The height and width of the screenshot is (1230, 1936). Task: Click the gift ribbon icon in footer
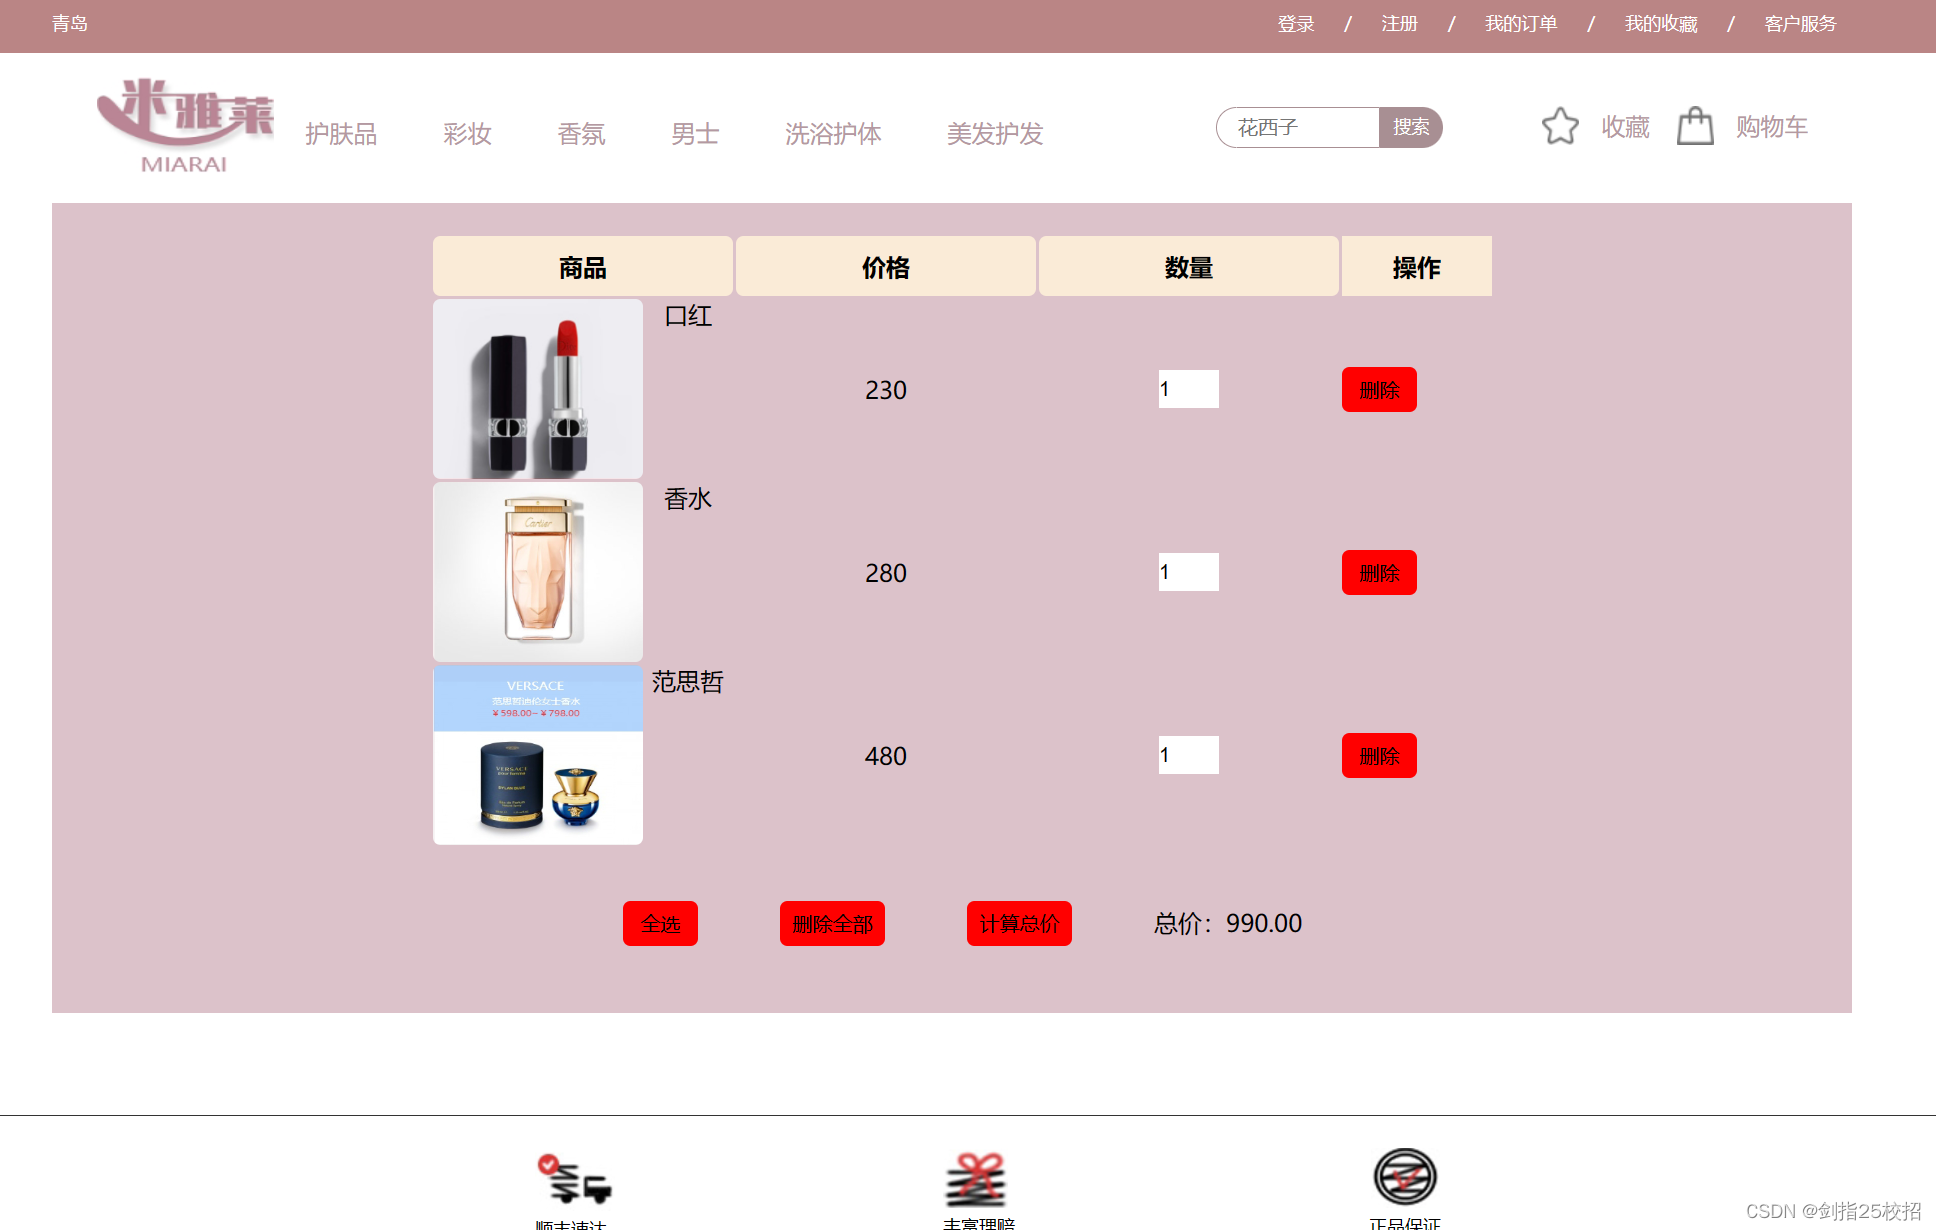[x=976, y=1180]
